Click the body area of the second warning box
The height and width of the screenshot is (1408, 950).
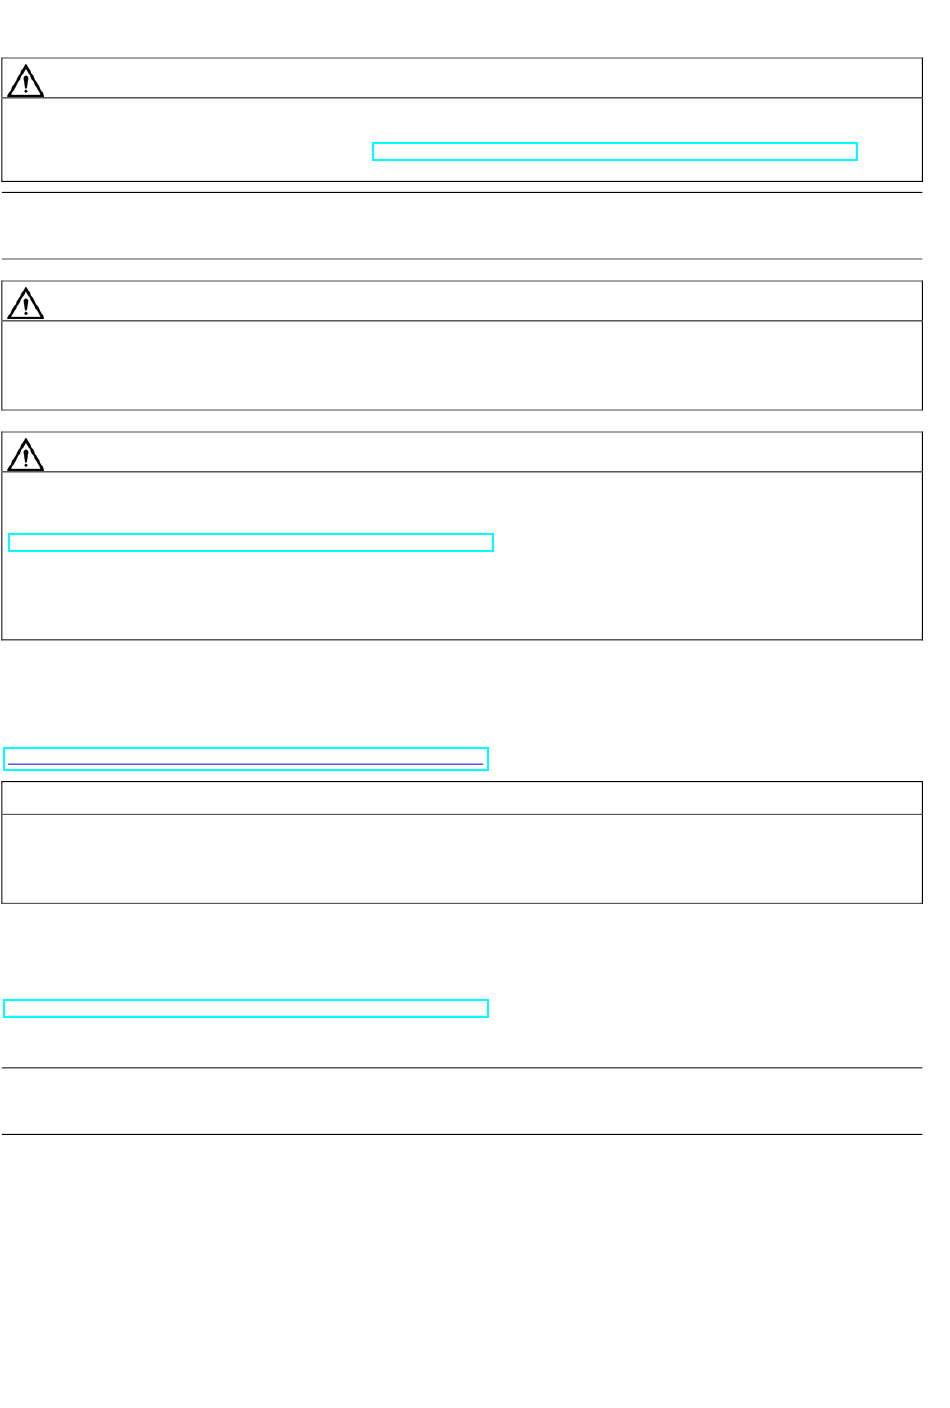point(462,365)
